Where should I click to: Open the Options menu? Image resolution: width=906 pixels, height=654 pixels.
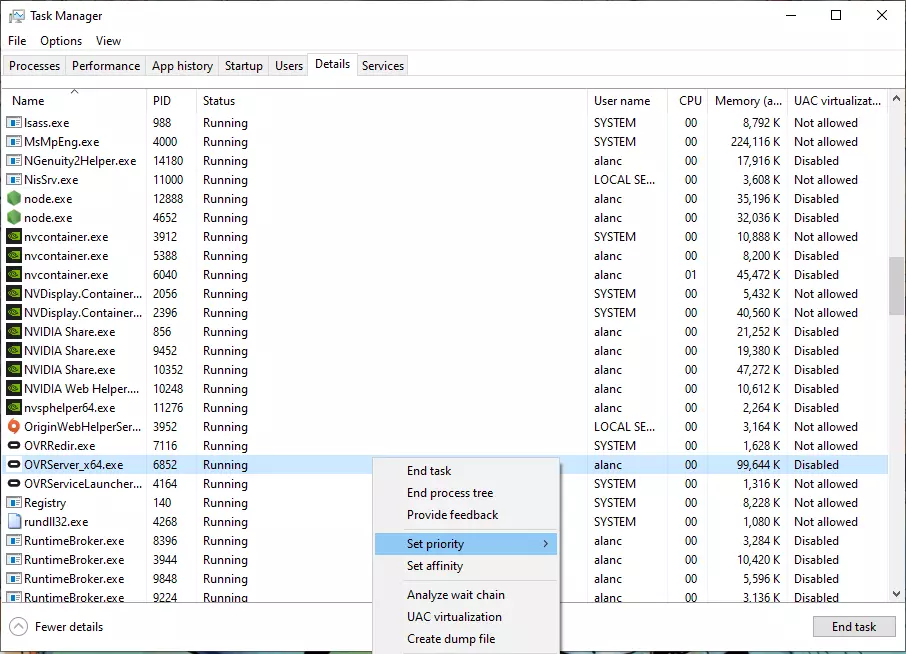61,41
